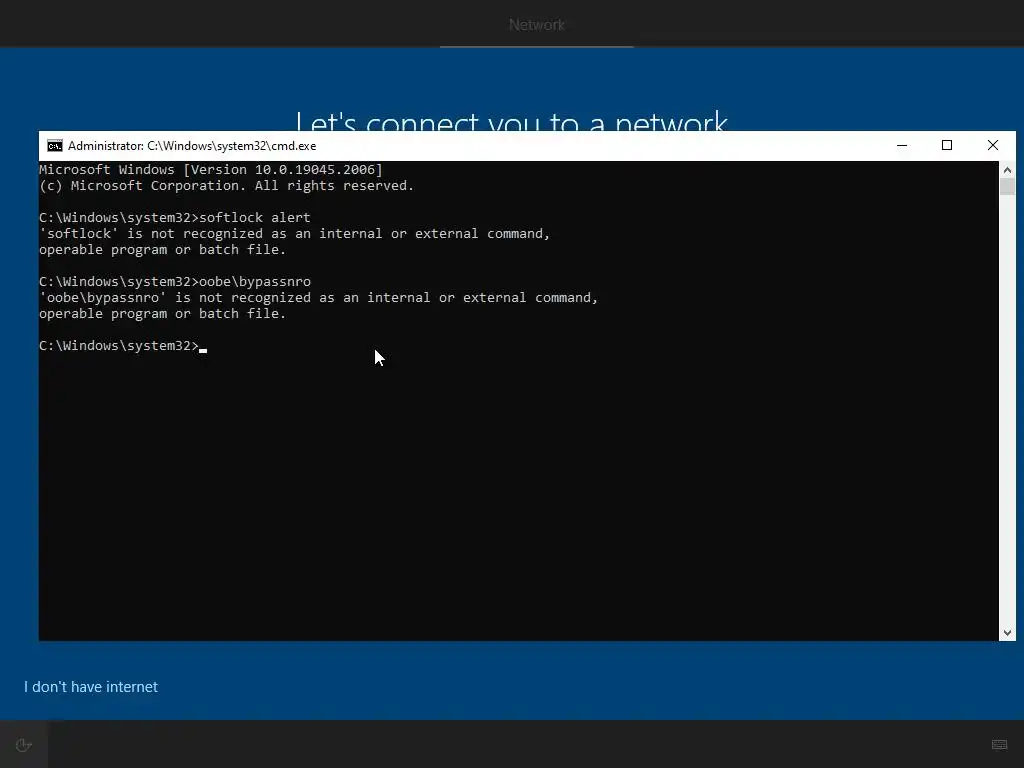
Task: Maximize the Administrator cmd.exe window
Action: pos(947,146)
